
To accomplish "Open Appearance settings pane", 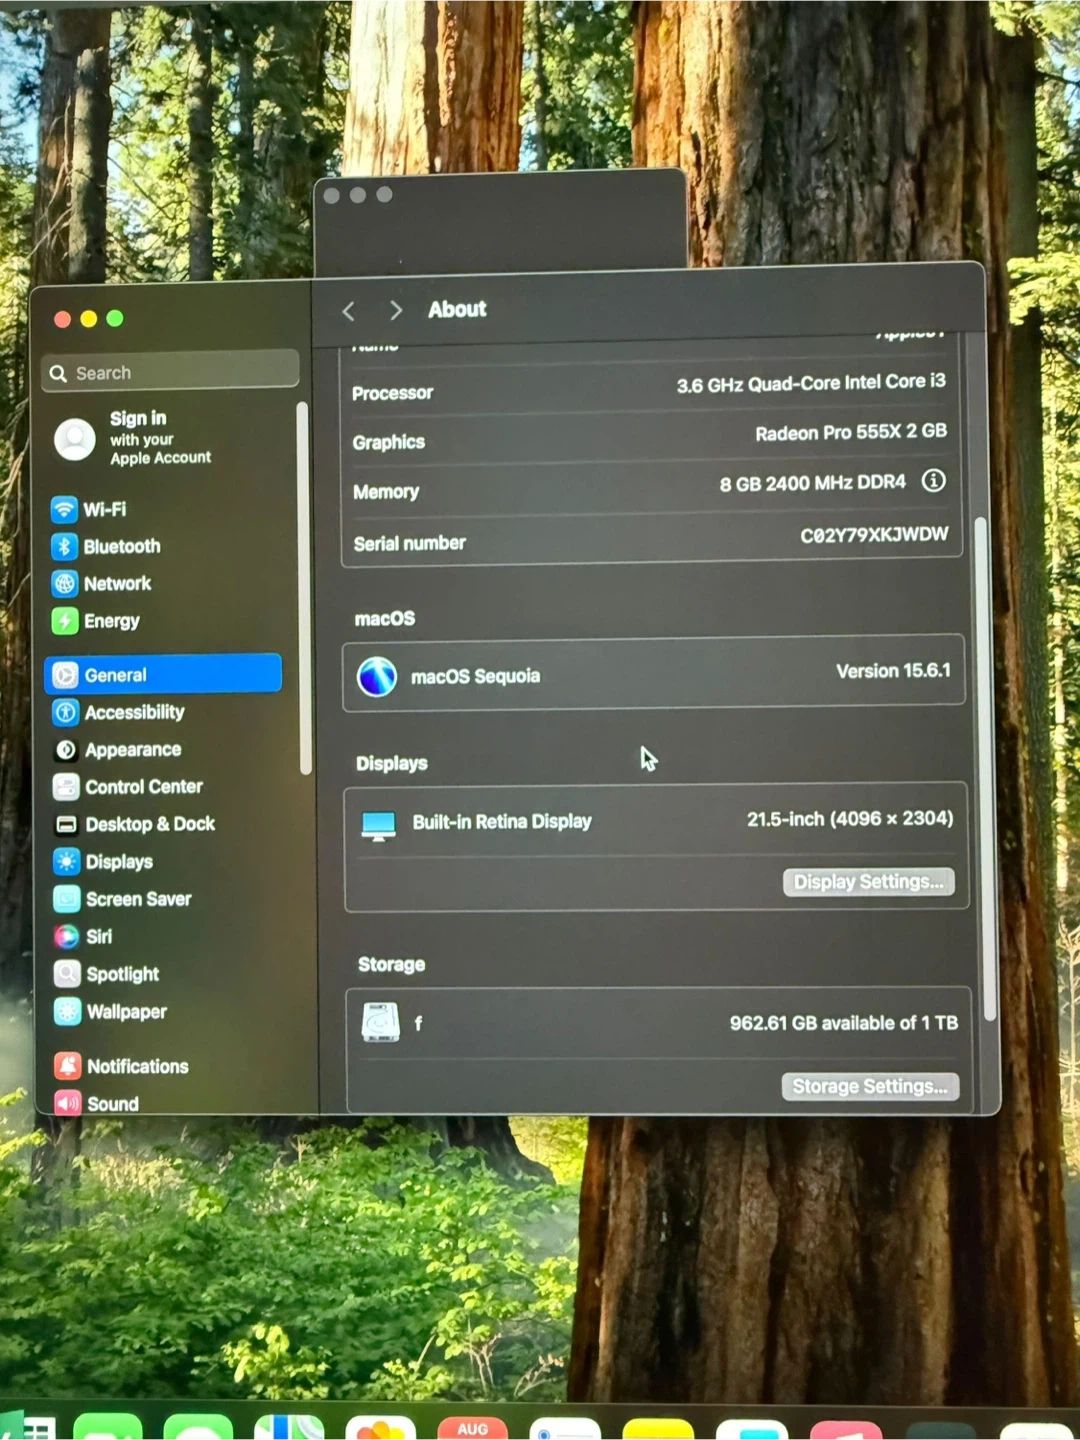I will click(x=132, y=750).
